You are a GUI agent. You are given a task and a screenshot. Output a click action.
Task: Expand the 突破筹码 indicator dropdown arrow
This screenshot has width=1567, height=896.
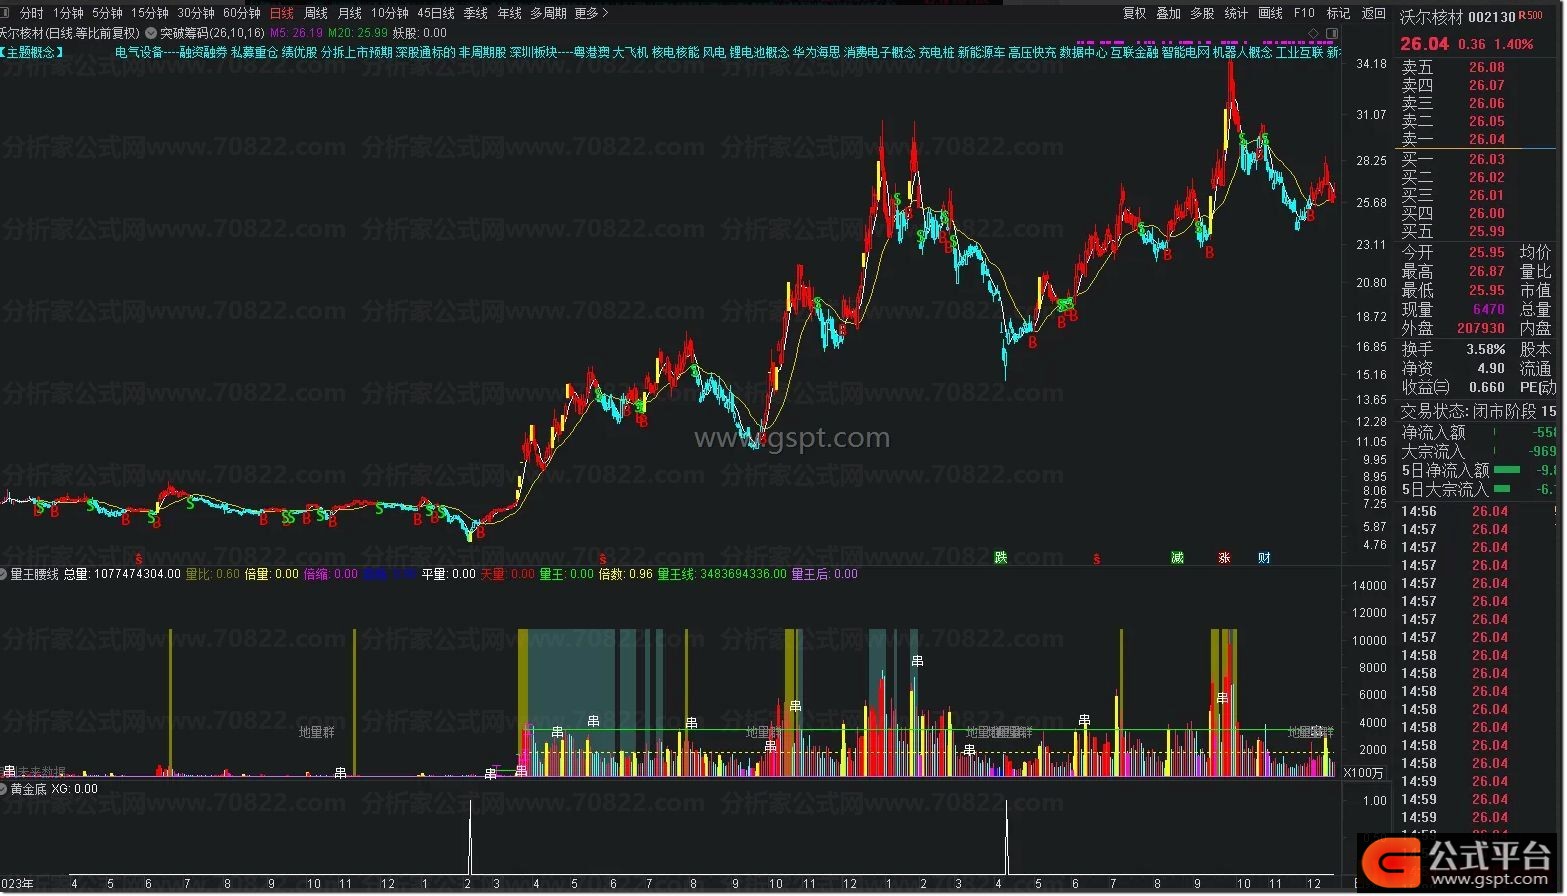[x=151, y=33]
